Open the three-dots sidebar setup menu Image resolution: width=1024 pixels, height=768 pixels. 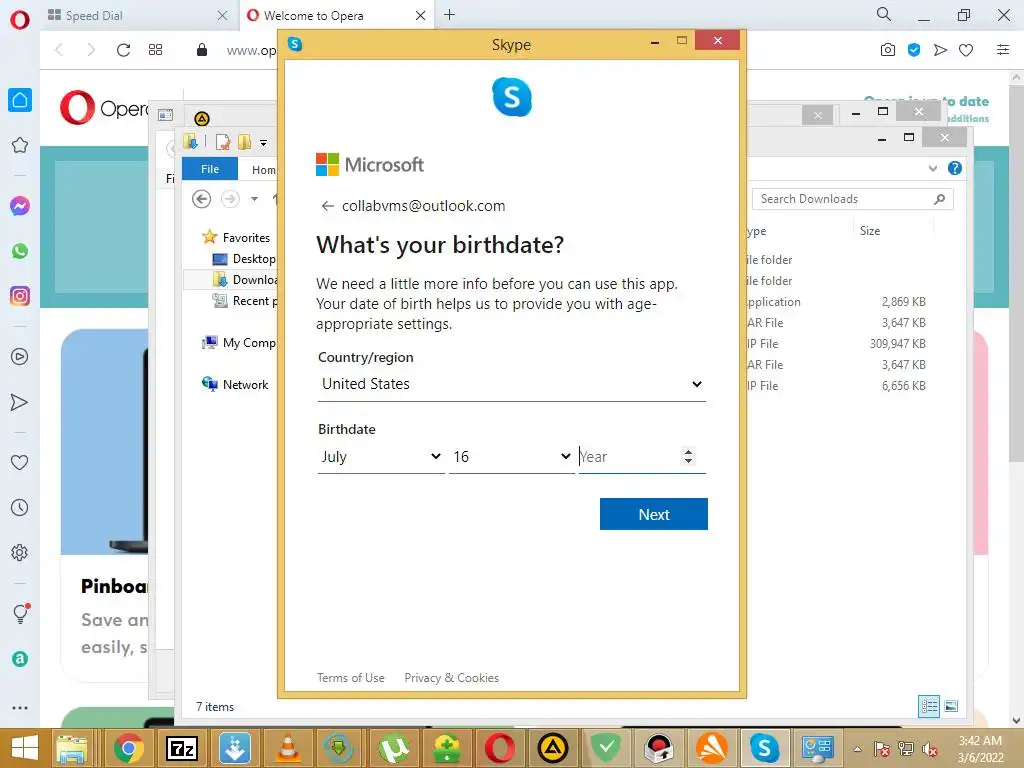[x=20, y=707]
